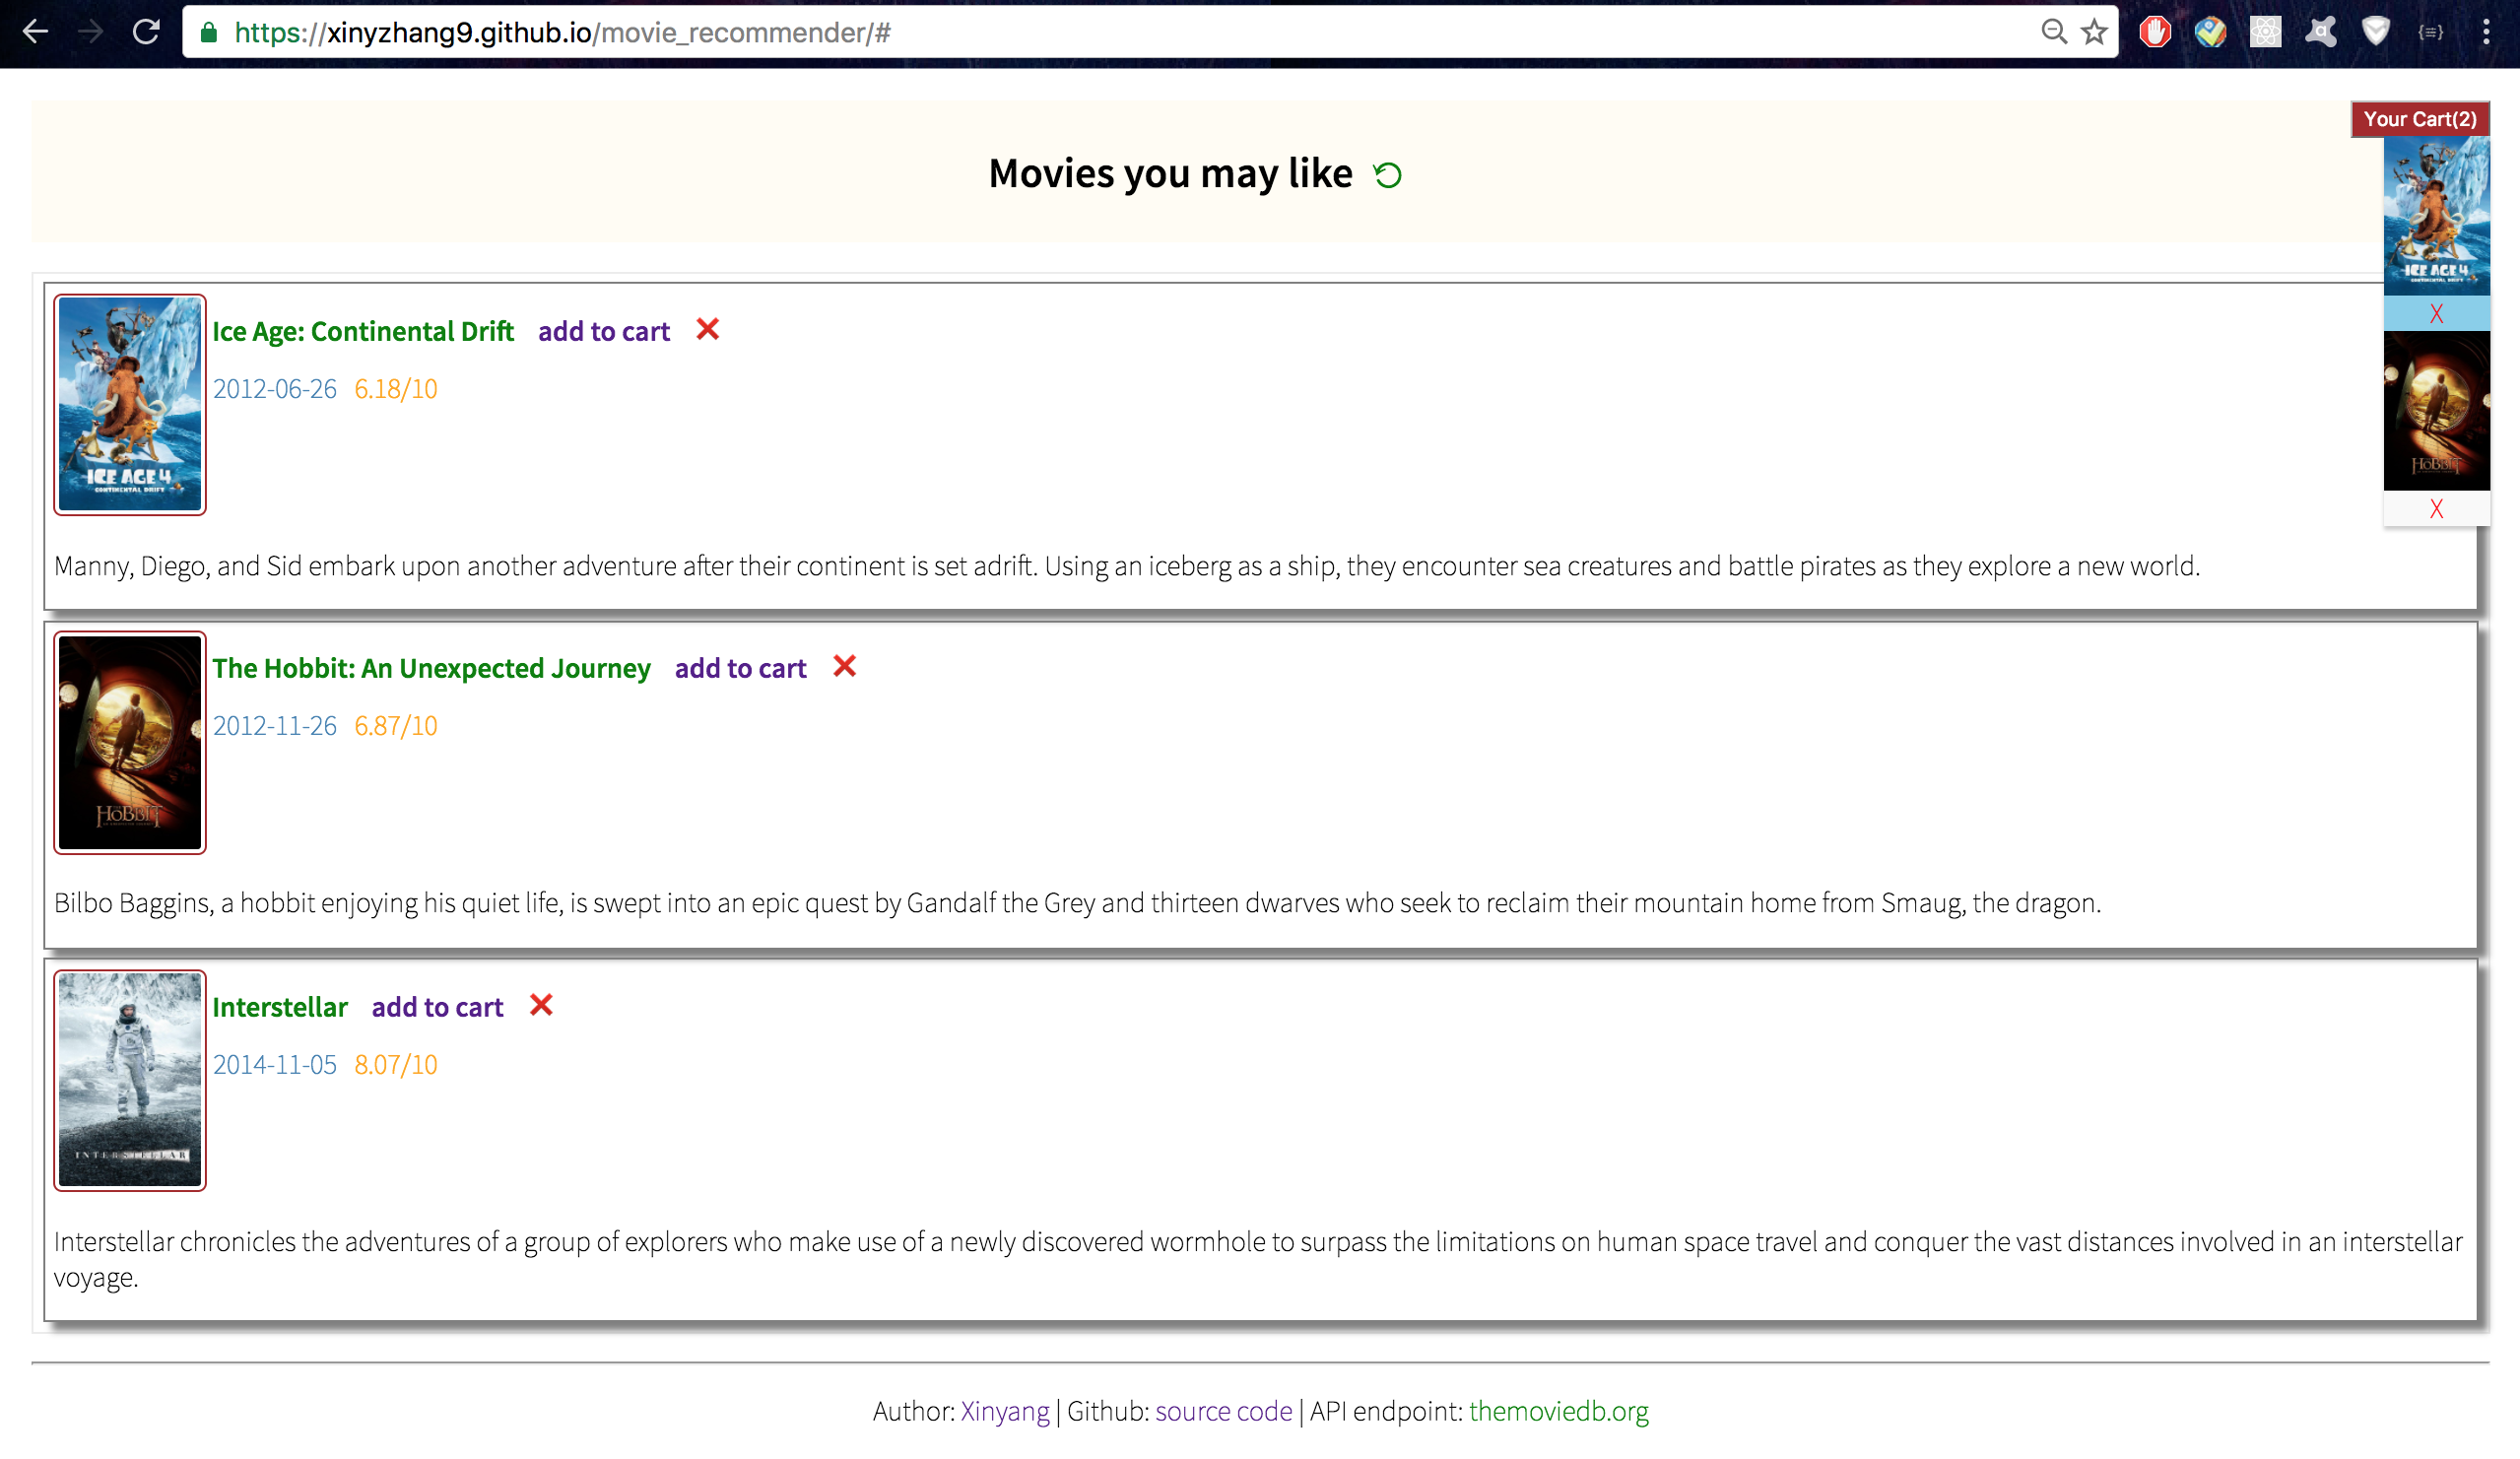Bookmark page with the star icon
2520x1459 pixels.
click(2093, 32)
